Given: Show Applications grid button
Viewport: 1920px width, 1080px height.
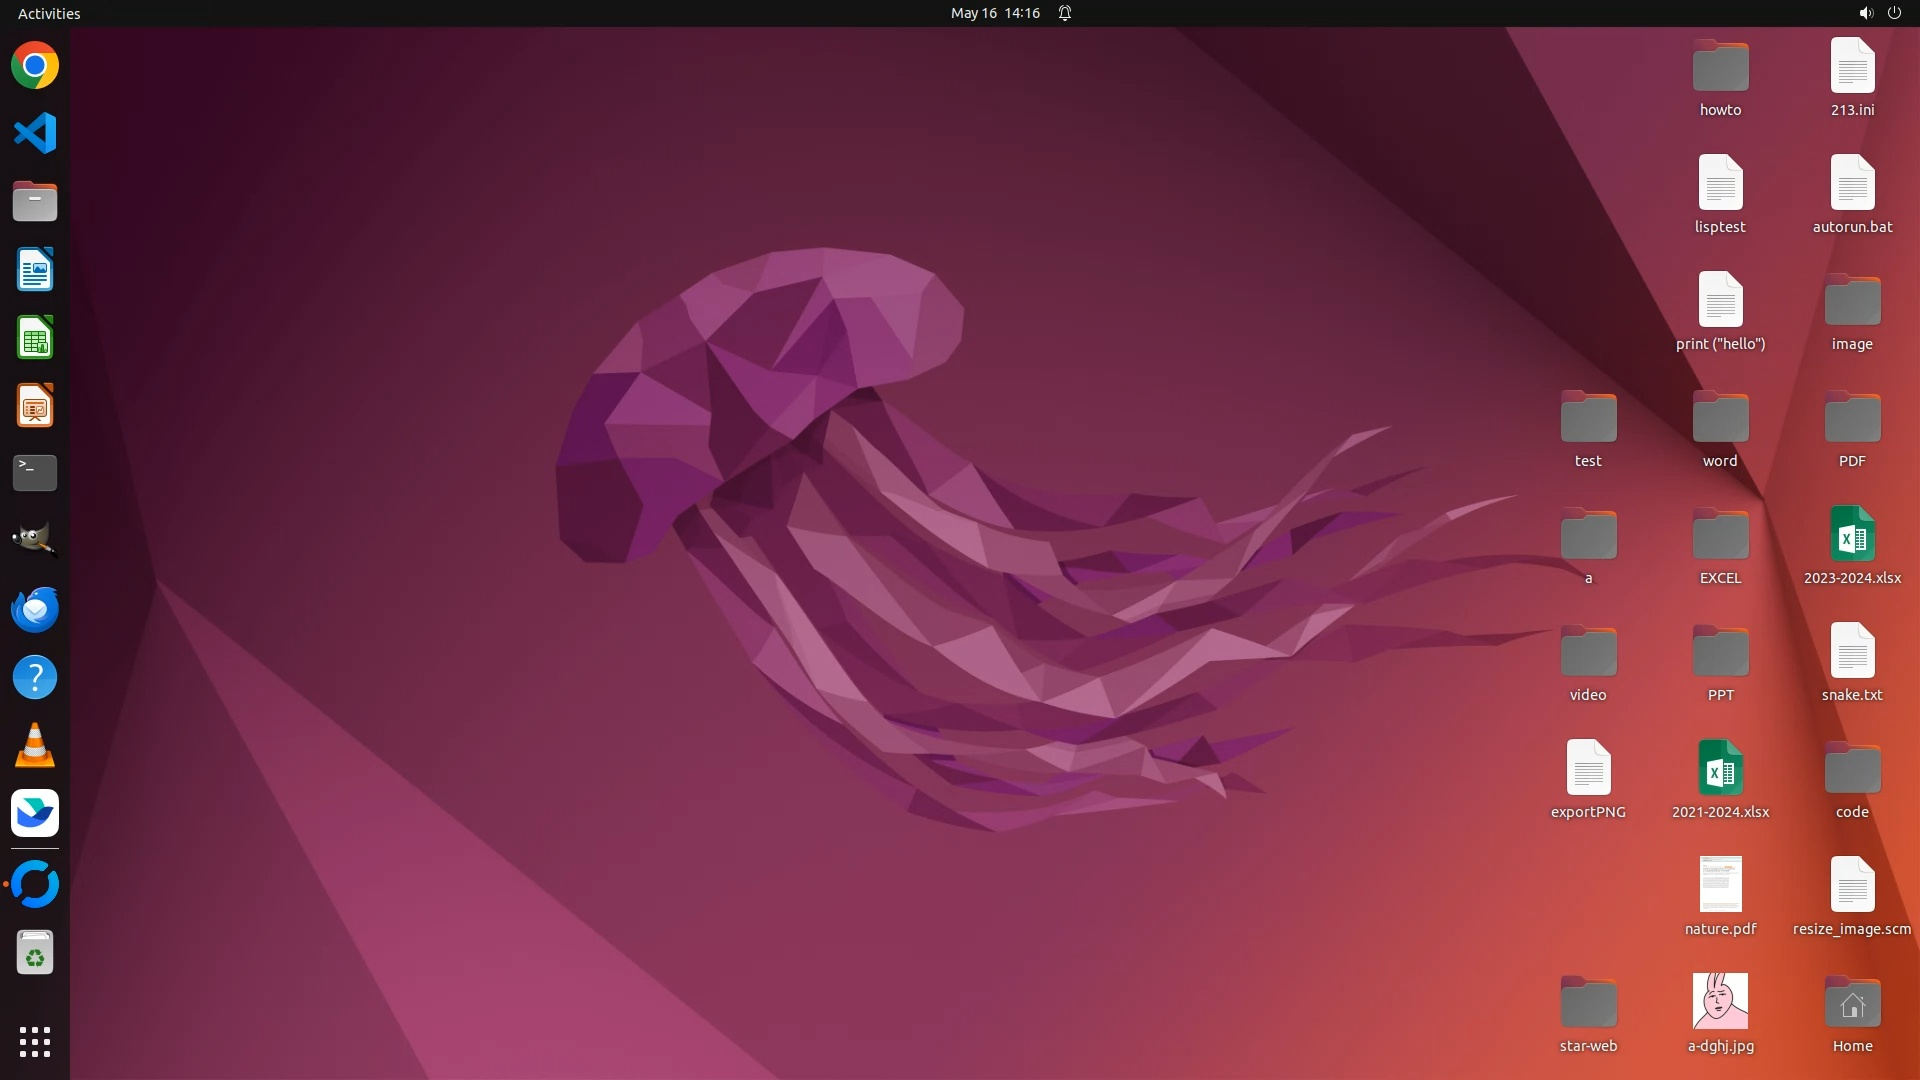Looking at the screenshot, I should point(35,1041).
